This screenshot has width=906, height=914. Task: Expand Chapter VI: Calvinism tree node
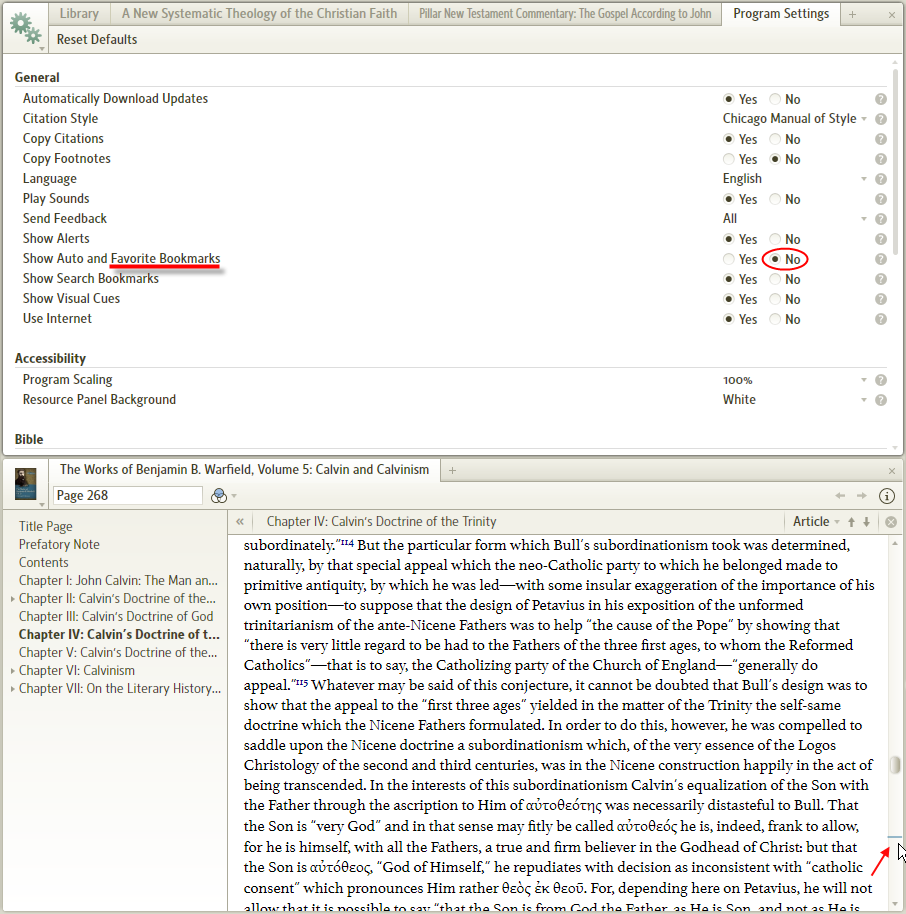tap(13, 671)
